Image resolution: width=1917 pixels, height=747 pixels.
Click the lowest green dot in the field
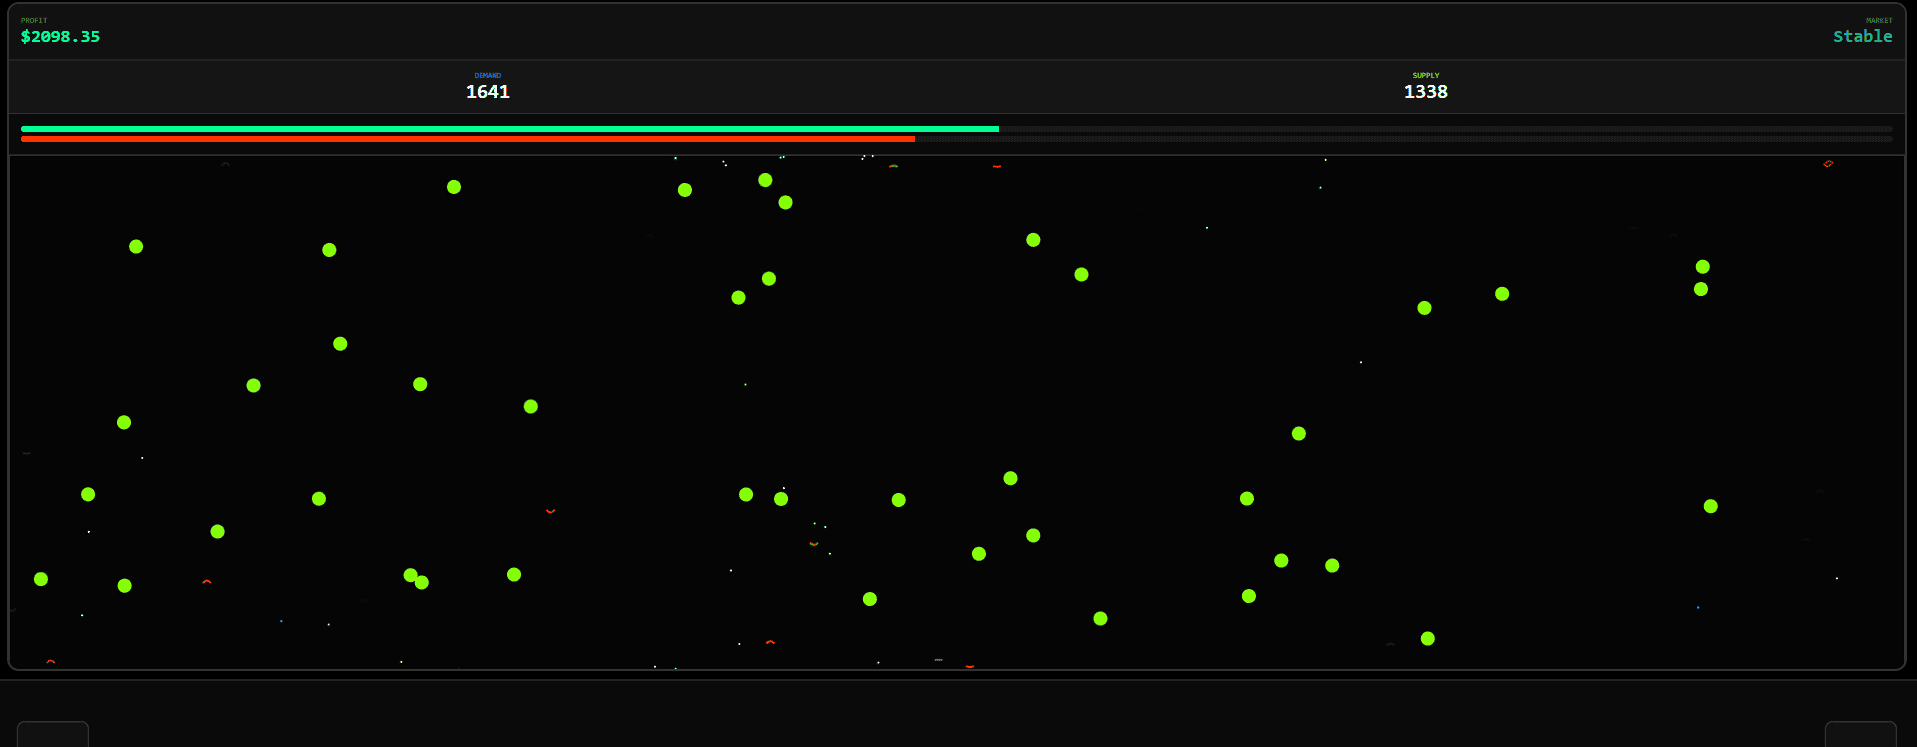point(1428,639)
